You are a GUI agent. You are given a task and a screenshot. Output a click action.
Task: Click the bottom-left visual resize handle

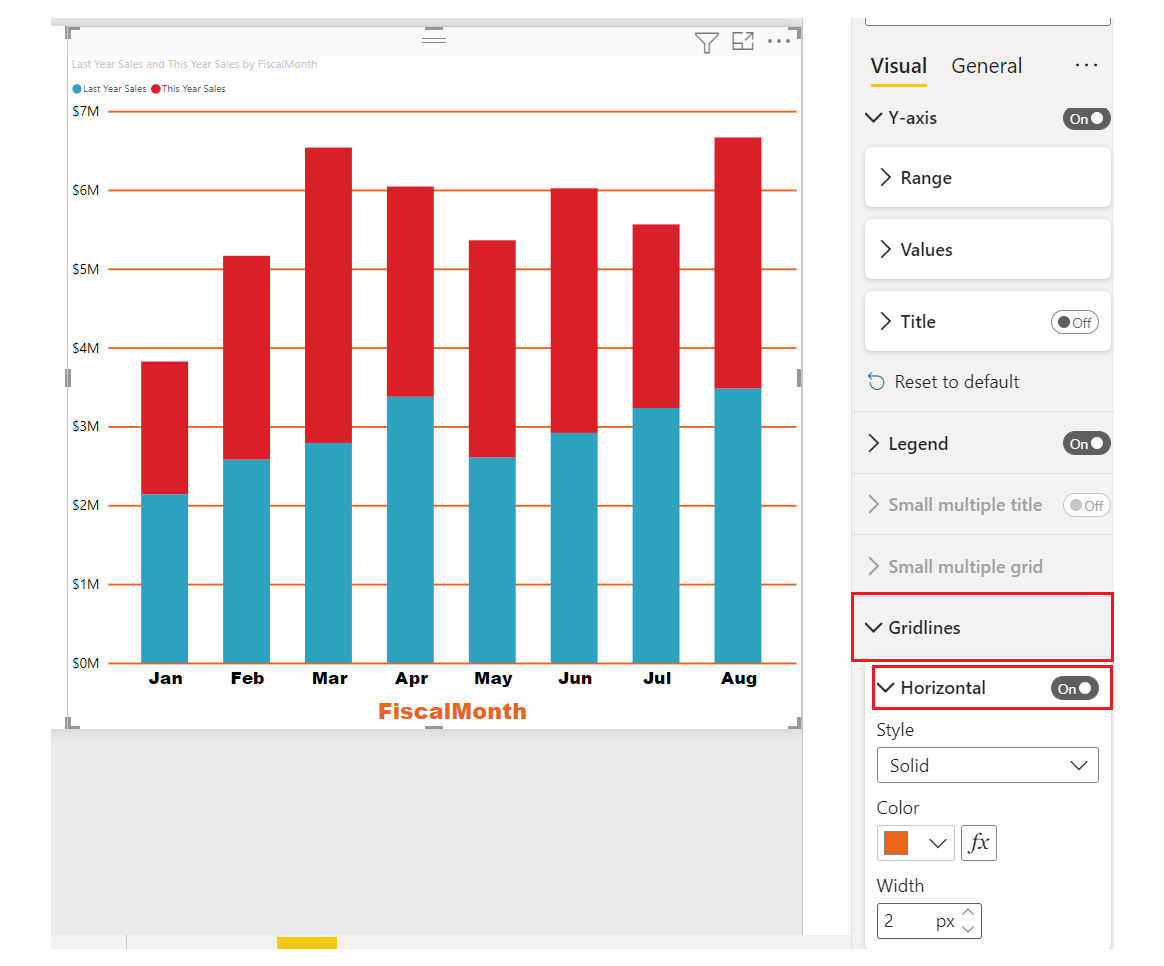(71, 723)
